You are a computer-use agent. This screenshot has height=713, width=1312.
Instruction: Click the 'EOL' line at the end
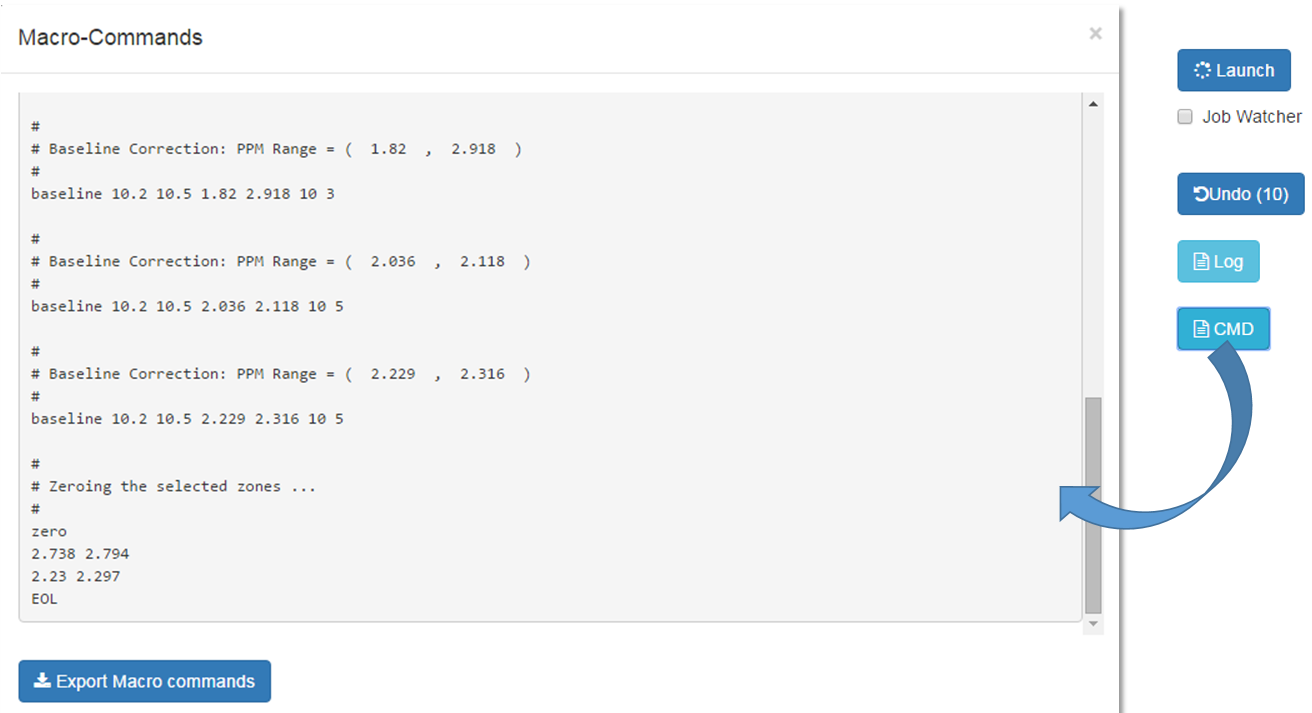44,599
